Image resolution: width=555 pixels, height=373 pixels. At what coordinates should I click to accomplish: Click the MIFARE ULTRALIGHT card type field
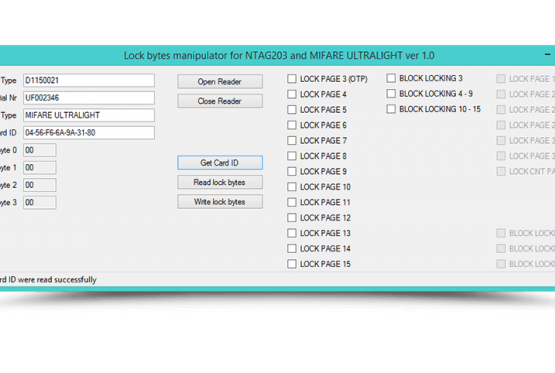click(x=89, y=115)
